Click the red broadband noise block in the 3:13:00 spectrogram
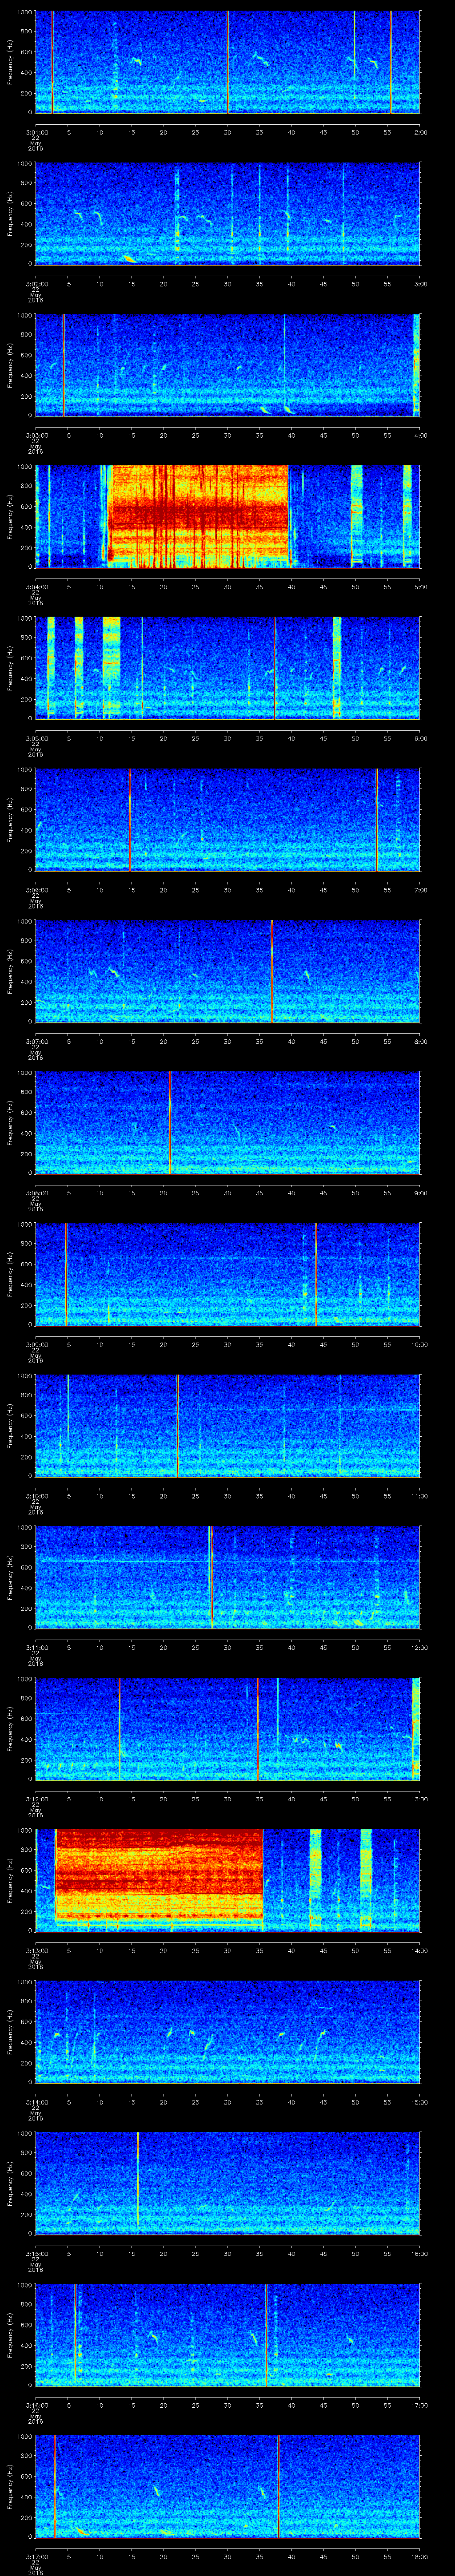The height and width of the screenshot is (2576, 455). point(159,1876)
